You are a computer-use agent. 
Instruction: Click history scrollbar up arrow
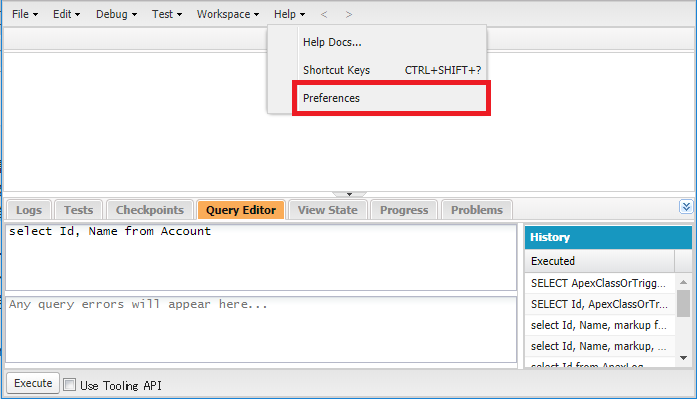coord(684,282)
